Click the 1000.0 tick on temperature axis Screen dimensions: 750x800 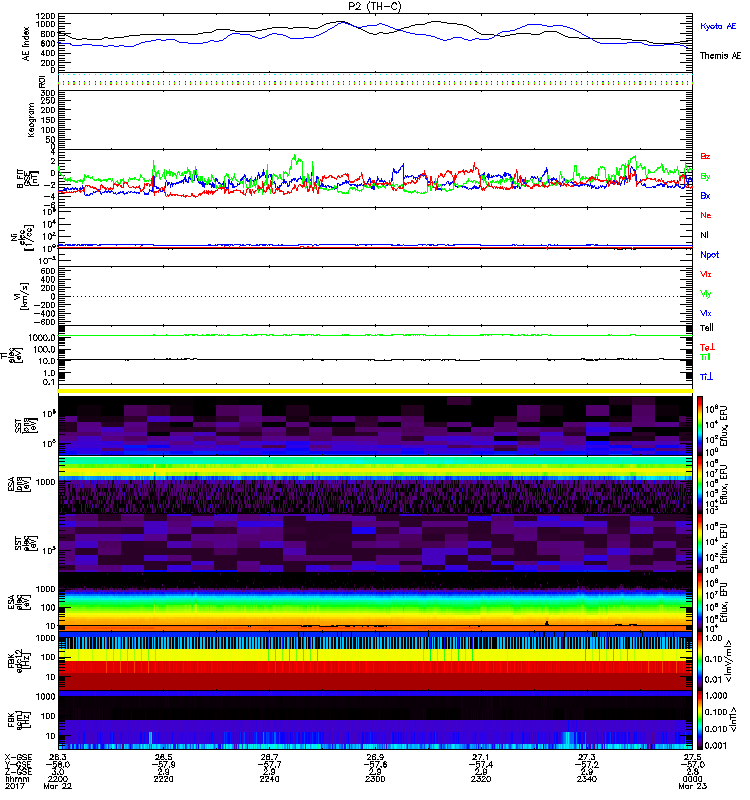pos(42,338)
